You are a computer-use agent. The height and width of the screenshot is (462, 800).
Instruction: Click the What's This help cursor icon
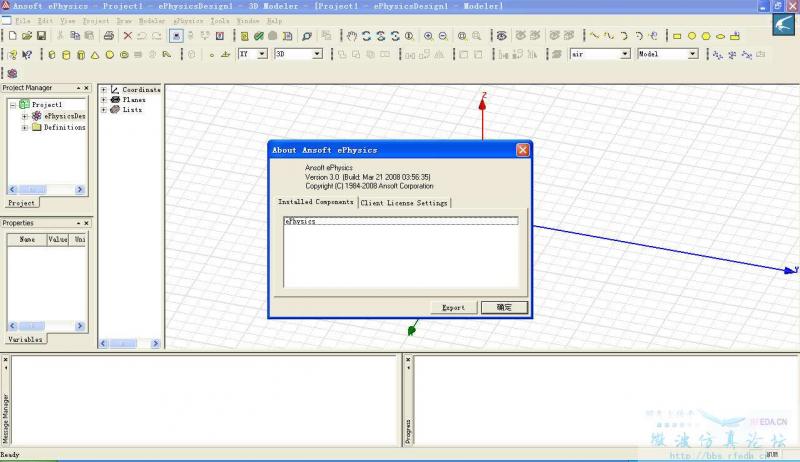point(27,55)
